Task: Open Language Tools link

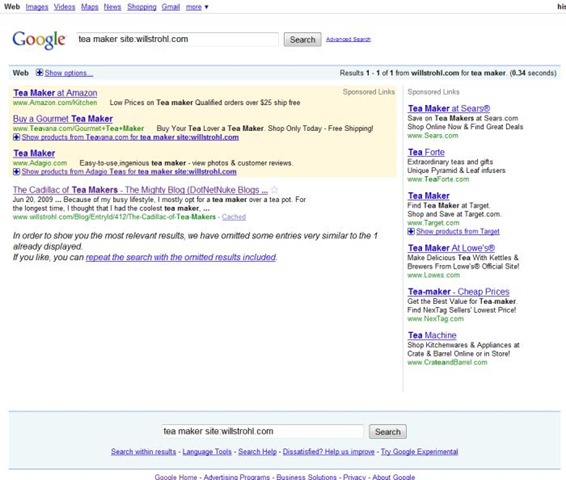Action: coord(207,451)
